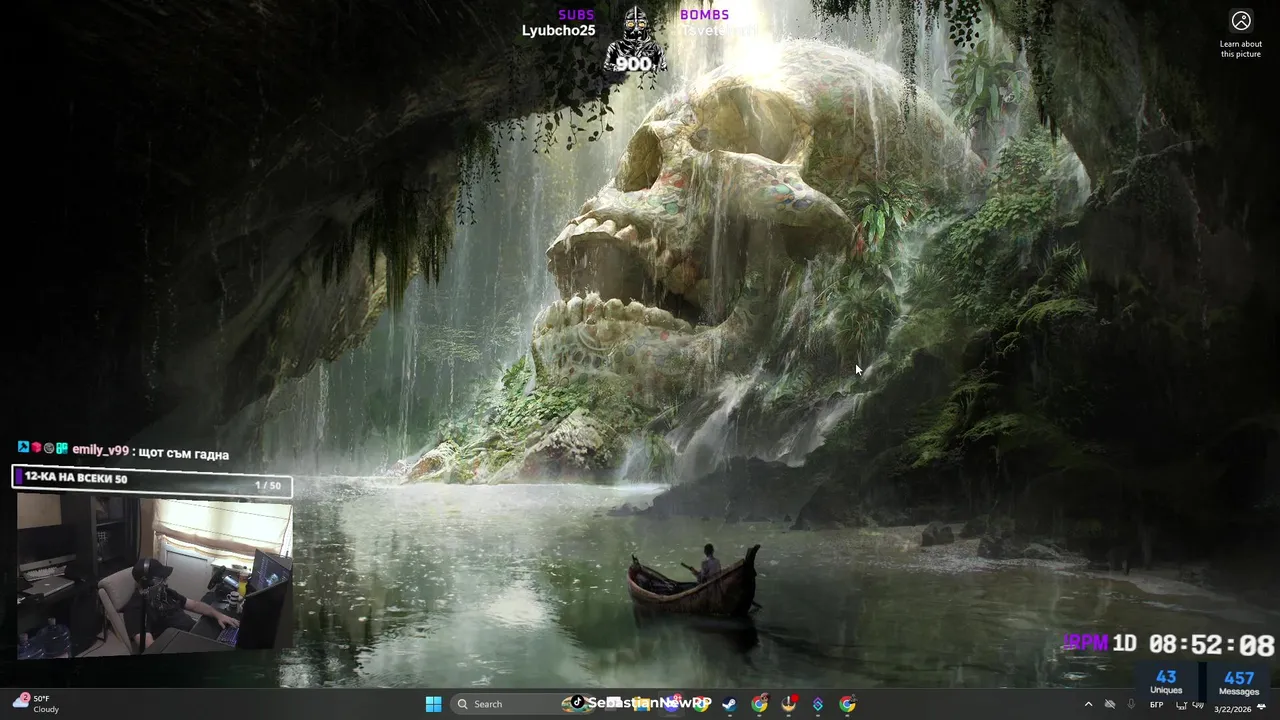Screen dimensions: 1280x720
Task: Click the Lyubcho25 subscriber name
Action: (x=558, y=31)
